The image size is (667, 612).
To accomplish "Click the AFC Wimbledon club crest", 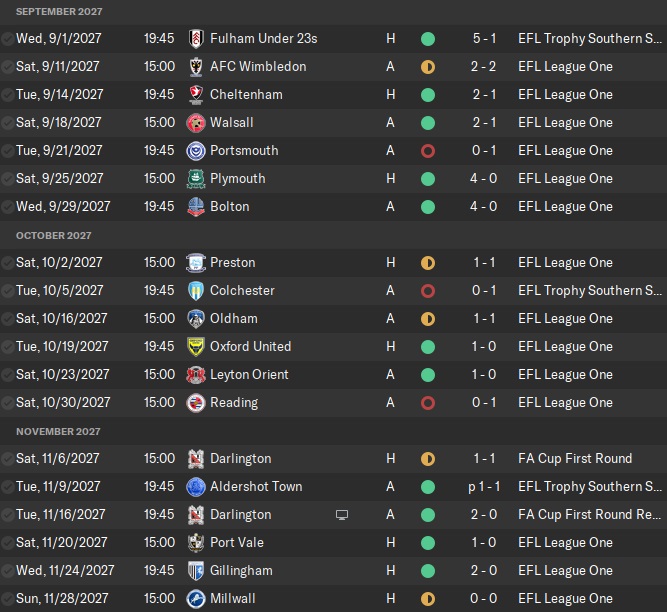I will (195, 67).
